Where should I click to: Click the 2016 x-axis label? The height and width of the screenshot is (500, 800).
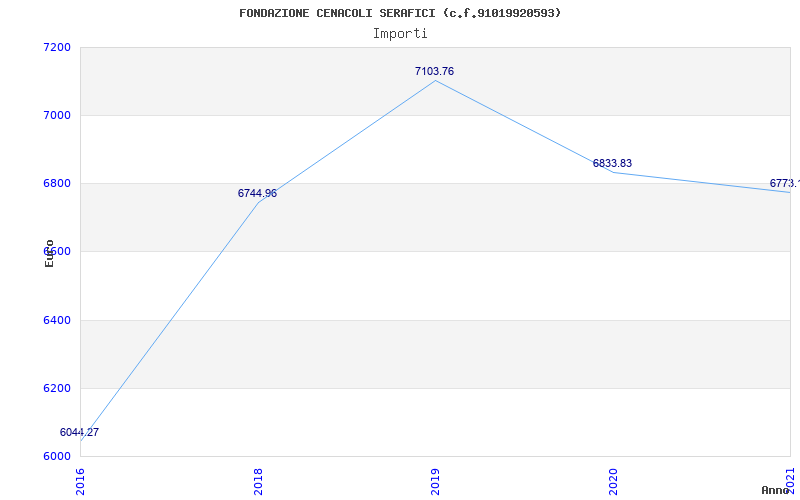81,481
